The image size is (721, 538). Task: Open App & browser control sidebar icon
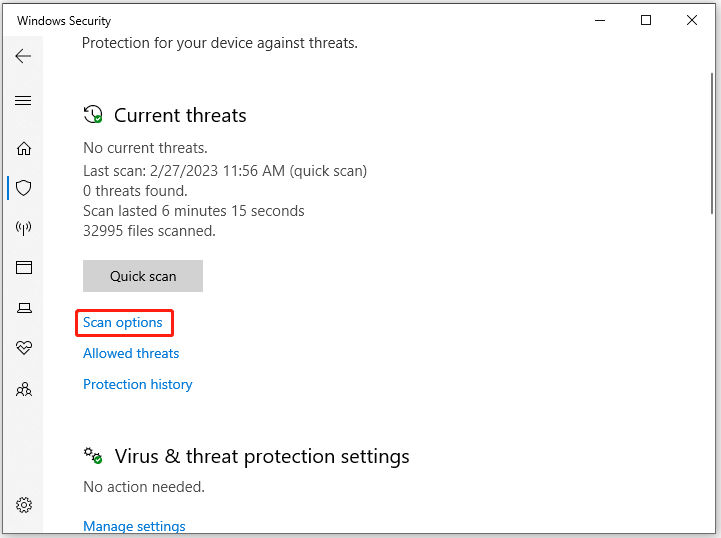coord(23,267)
